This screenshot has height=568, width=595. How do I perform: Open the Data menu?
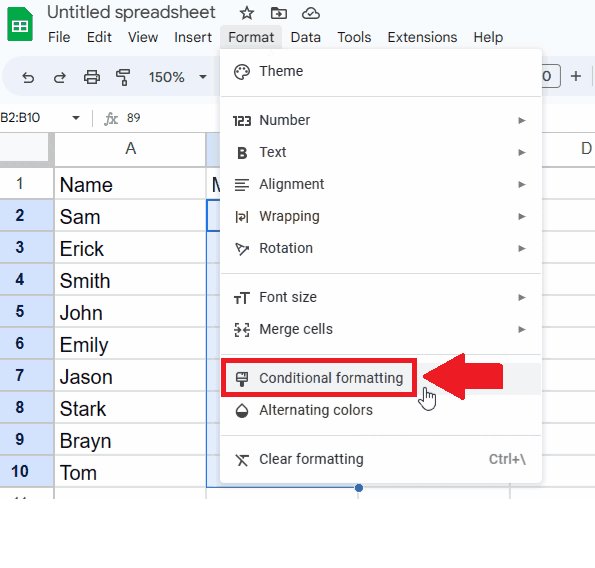click(305, 37)
